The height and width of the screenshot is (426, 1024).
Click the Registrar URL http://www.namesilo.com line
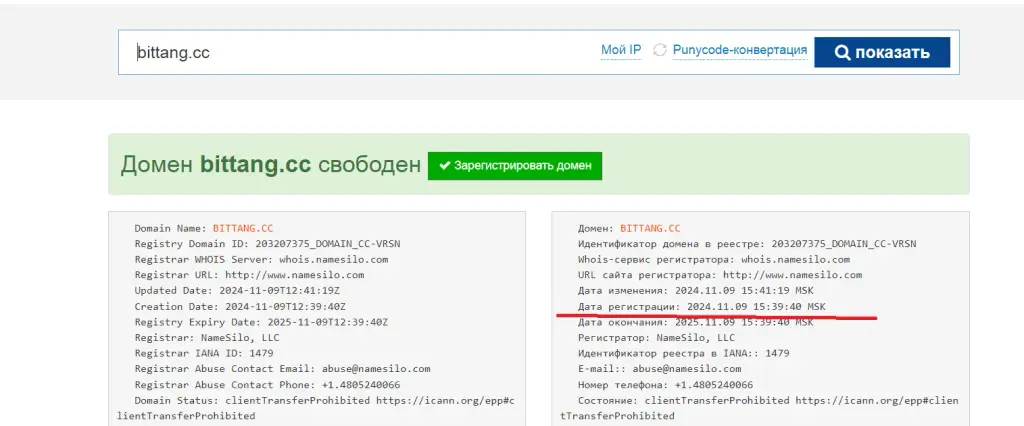[249, 275]
